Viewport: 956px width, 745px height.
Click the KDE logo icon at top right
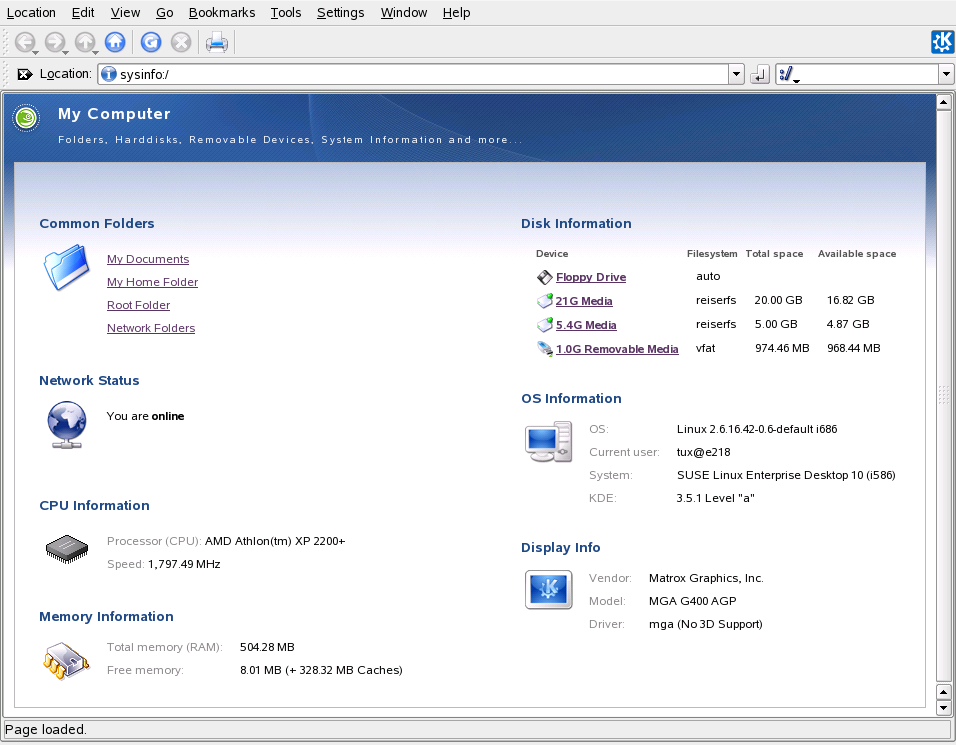tap(942, 42)
